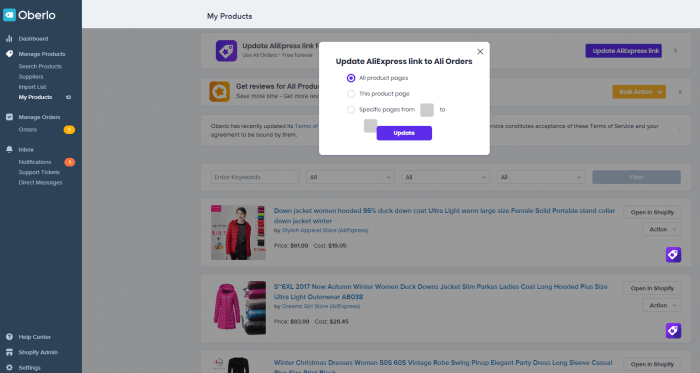700x373 pixels.
Task: Open Dreams Girl Store supplier link
Action: tap(321, 306)
